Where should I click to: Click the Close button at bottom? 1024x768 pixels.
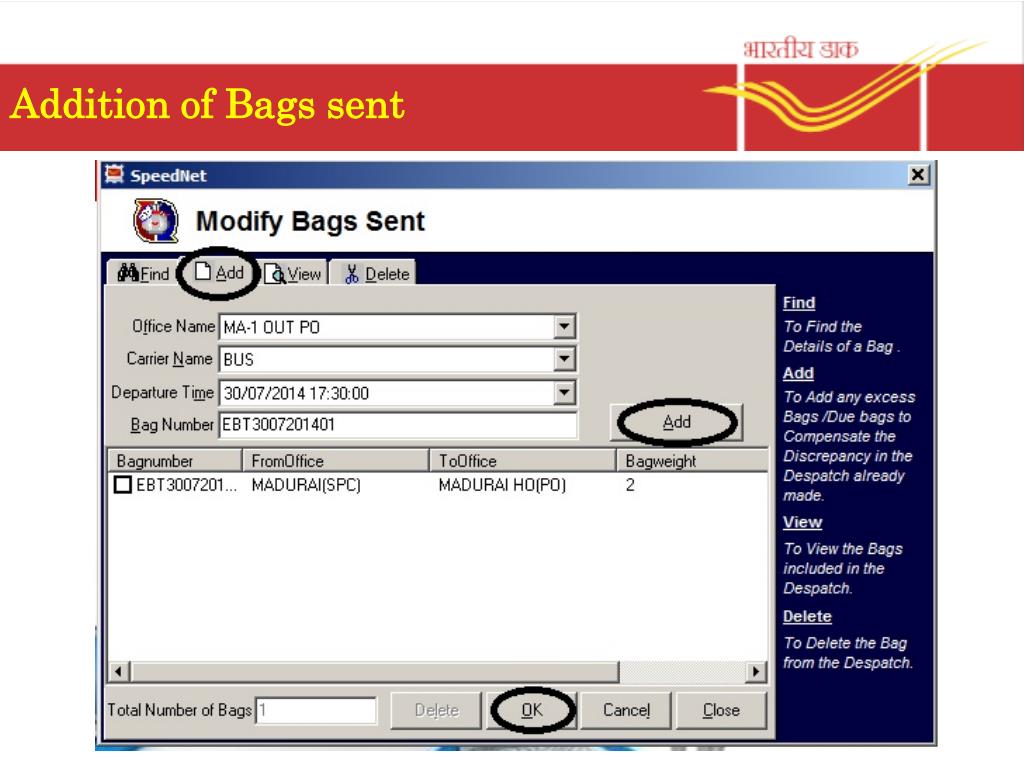click(x=721, y=710)
